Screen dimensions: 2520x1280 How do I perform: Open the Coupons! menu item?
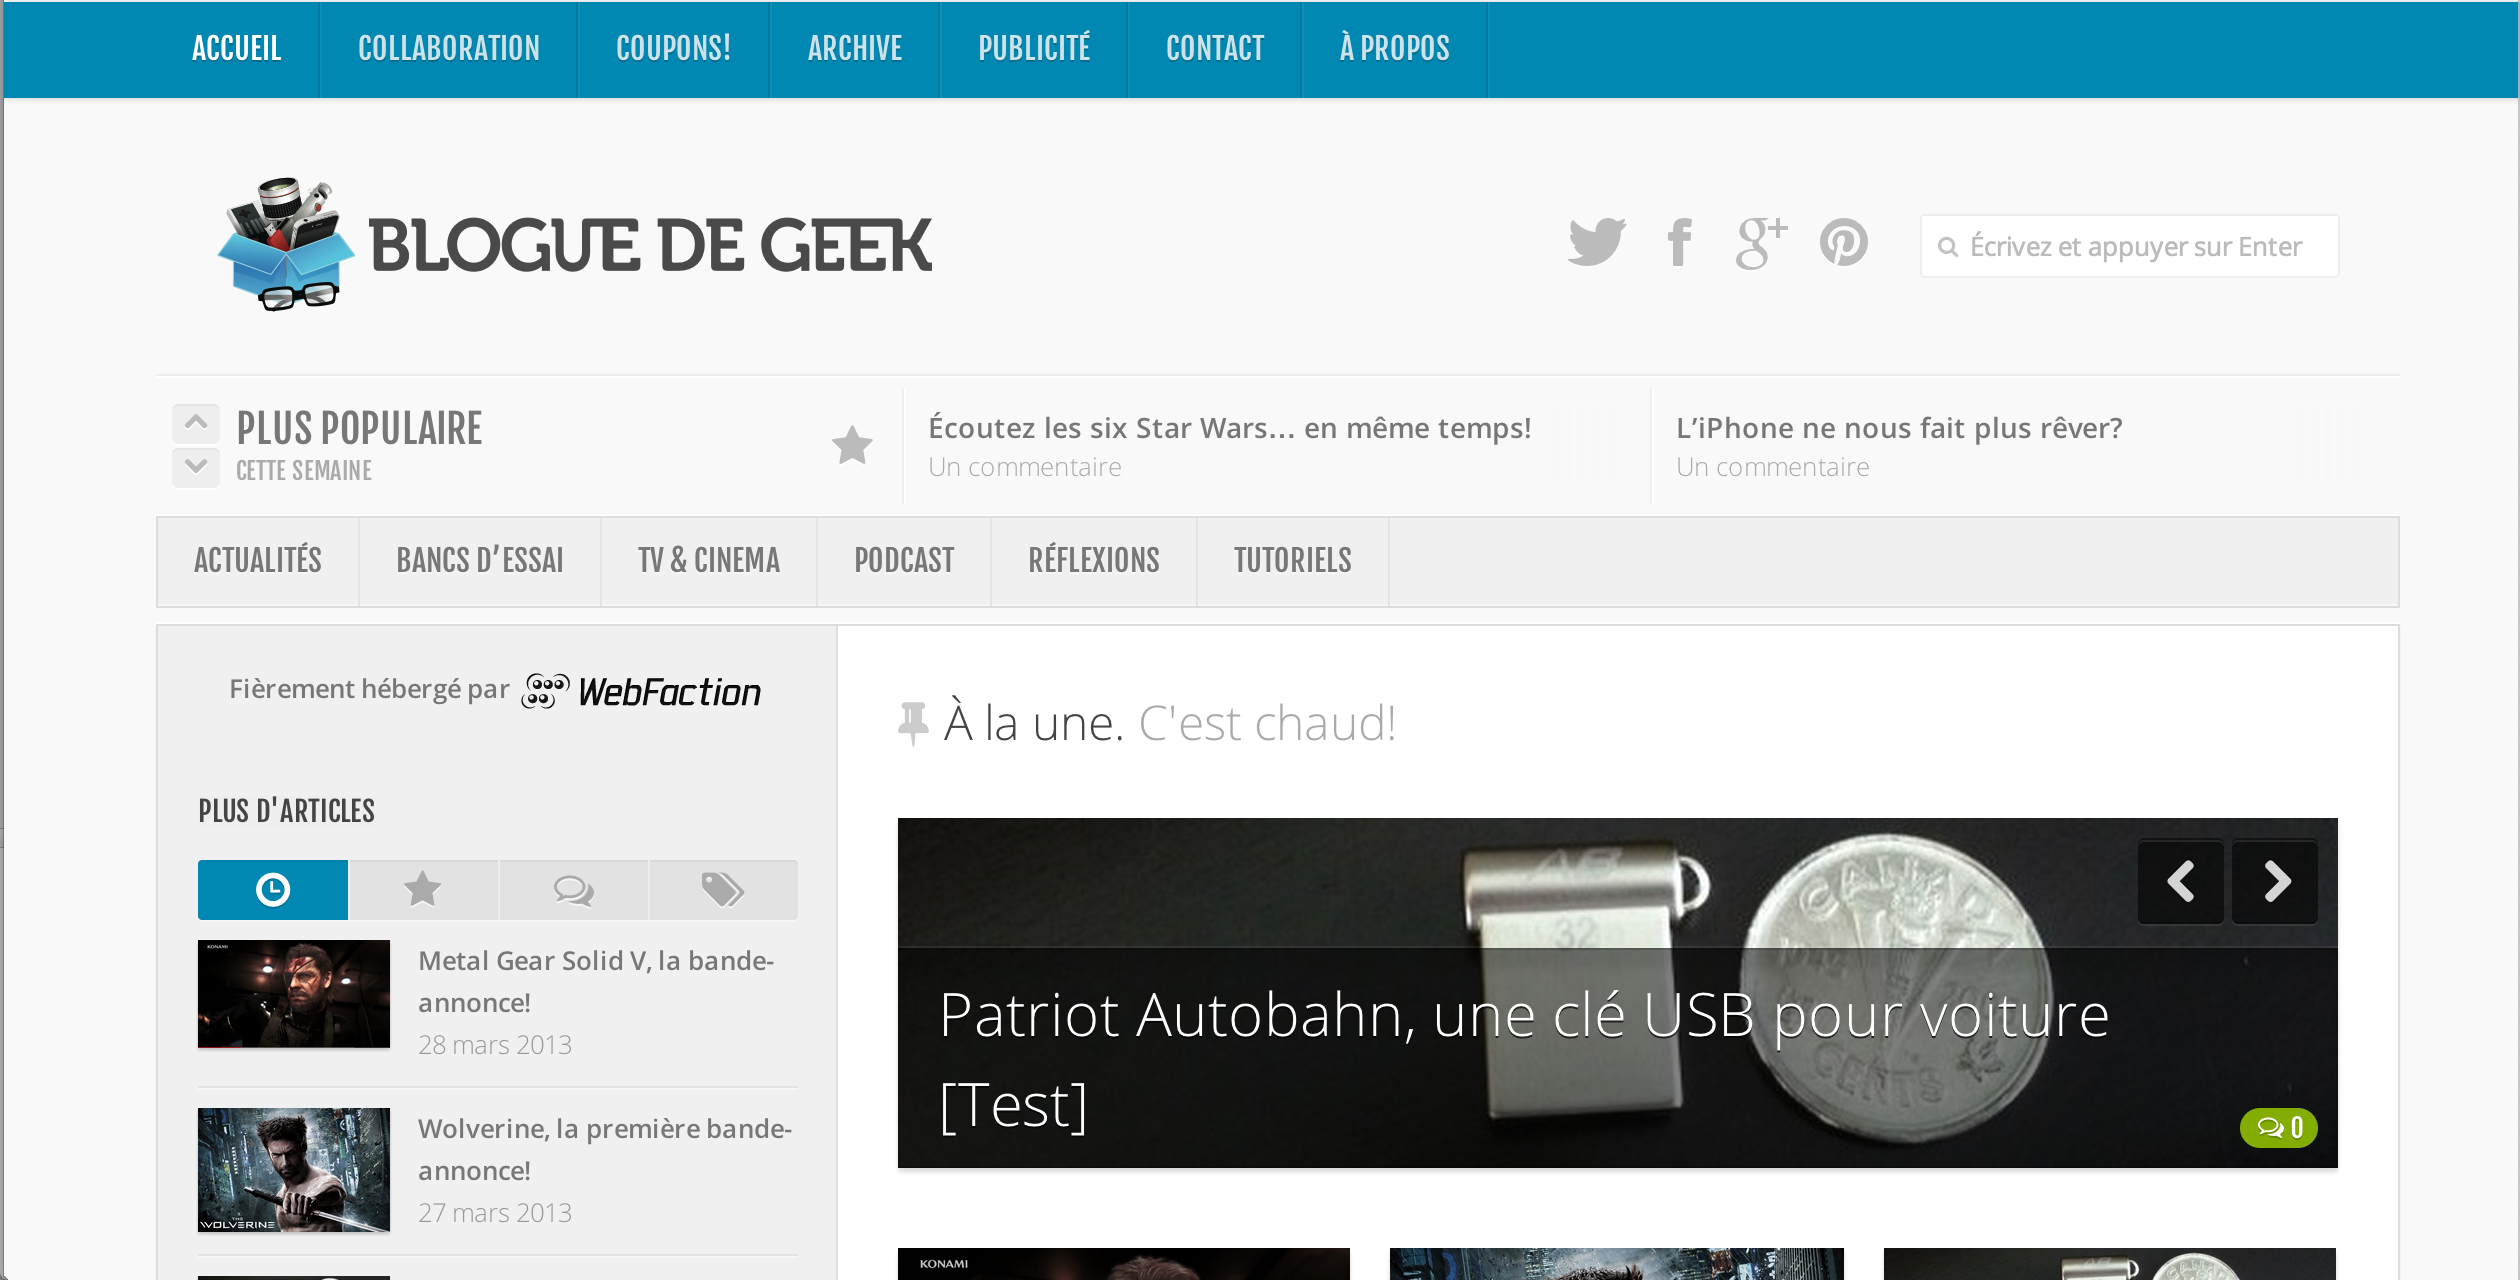coord(674,49)
